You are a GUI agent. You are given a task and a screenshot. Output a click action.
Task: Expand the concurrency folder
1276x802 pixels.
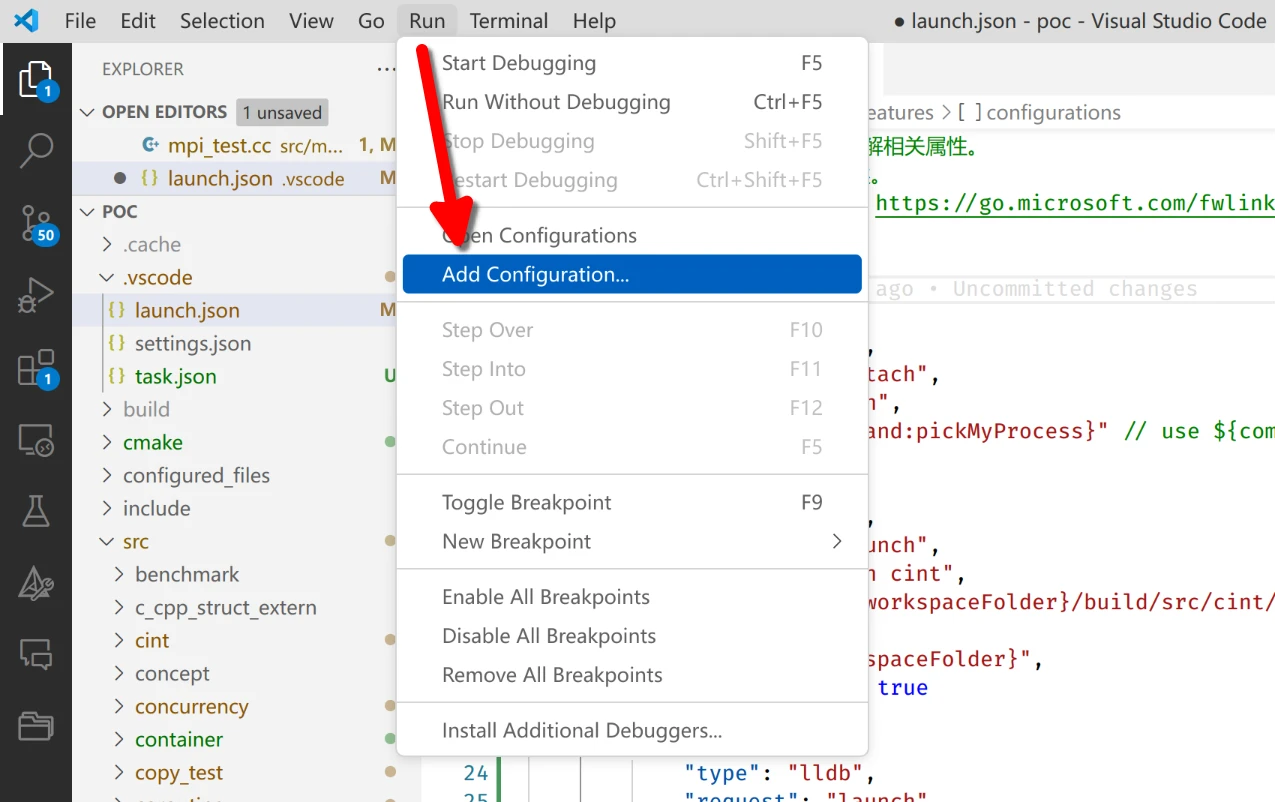120,706
